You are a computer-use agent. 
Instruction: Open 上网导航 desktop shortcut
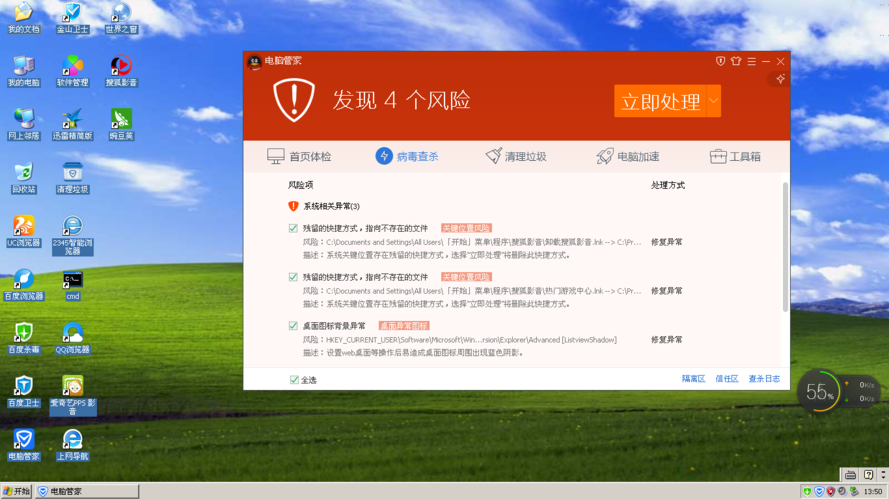73,445
